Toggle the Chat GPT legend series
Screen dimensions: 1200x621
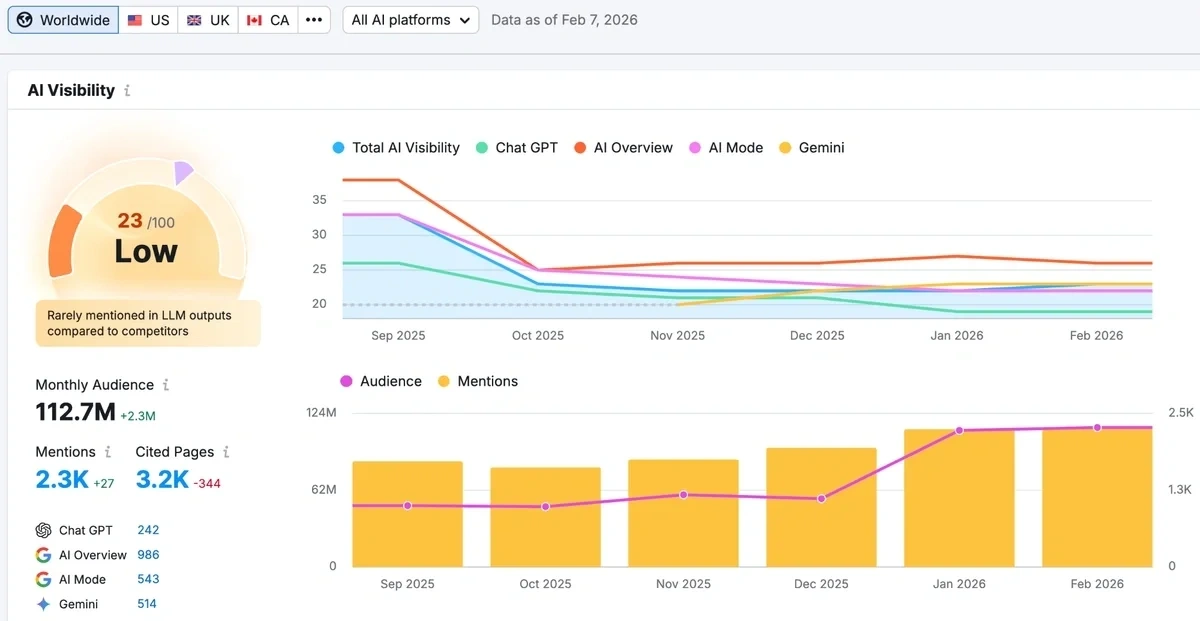[x=516, y=148]
